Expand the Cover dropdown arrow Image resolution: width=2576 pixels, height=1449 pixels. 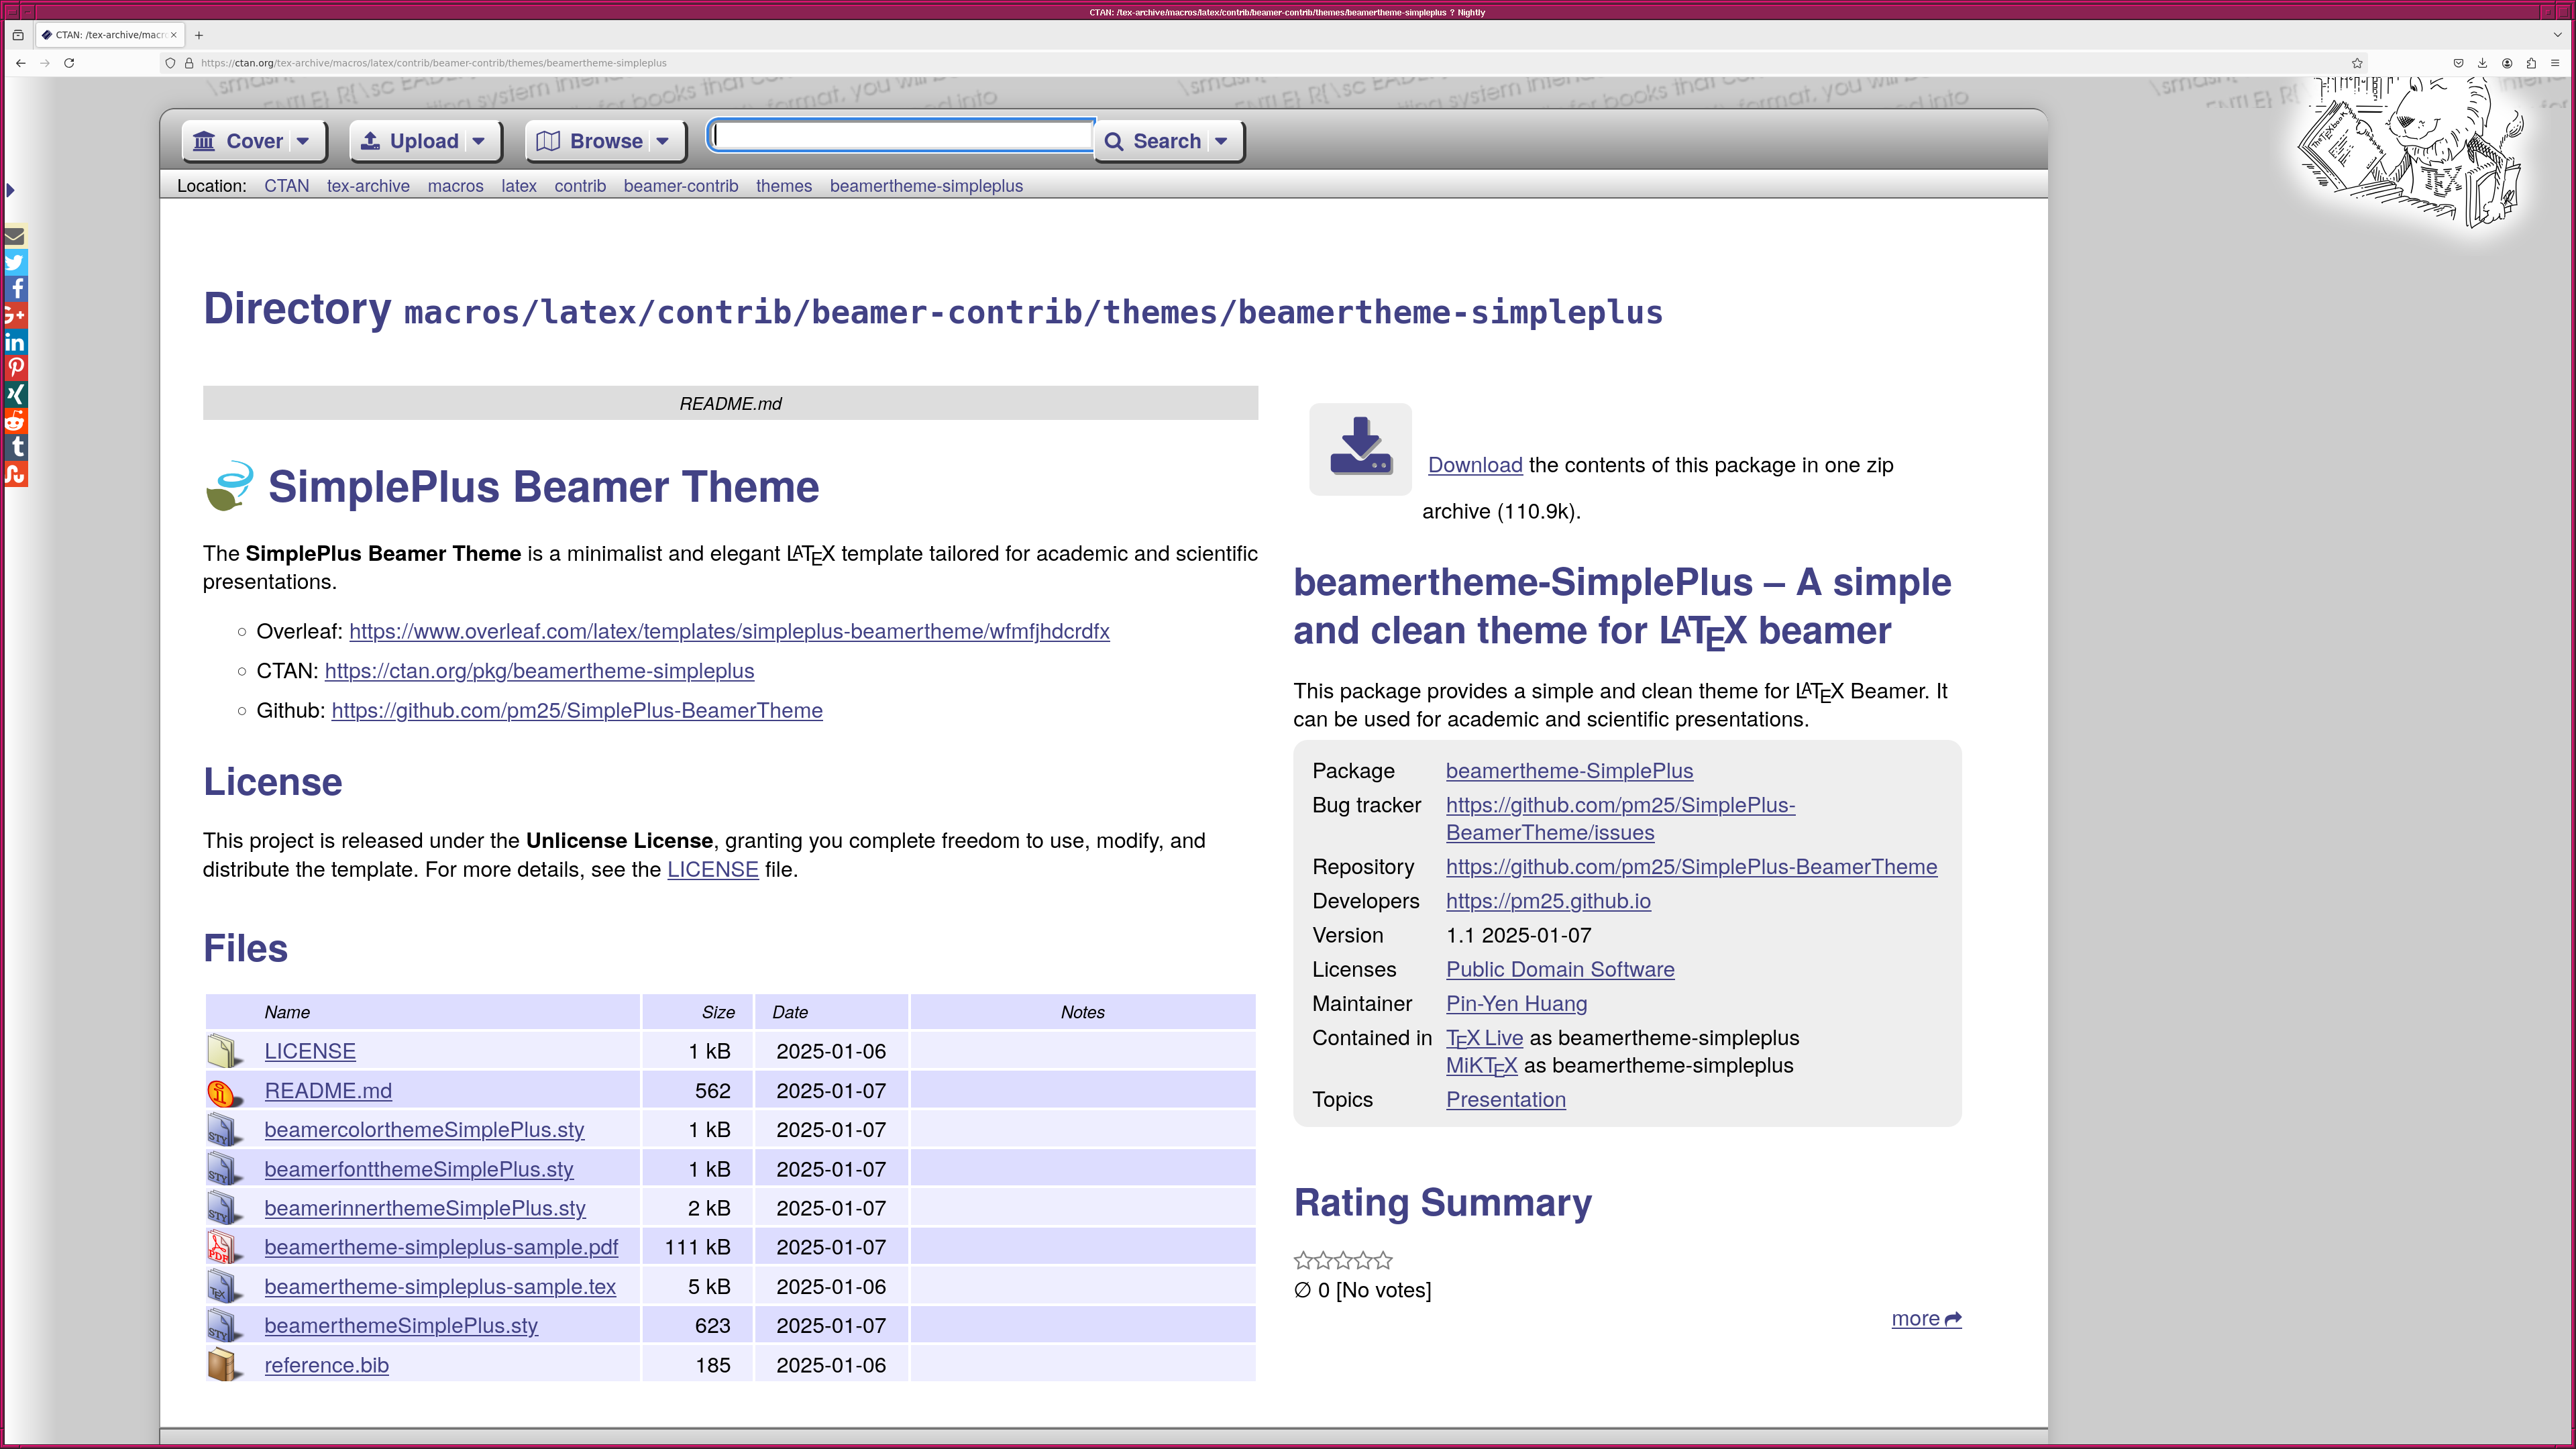[x=303, y=142]
